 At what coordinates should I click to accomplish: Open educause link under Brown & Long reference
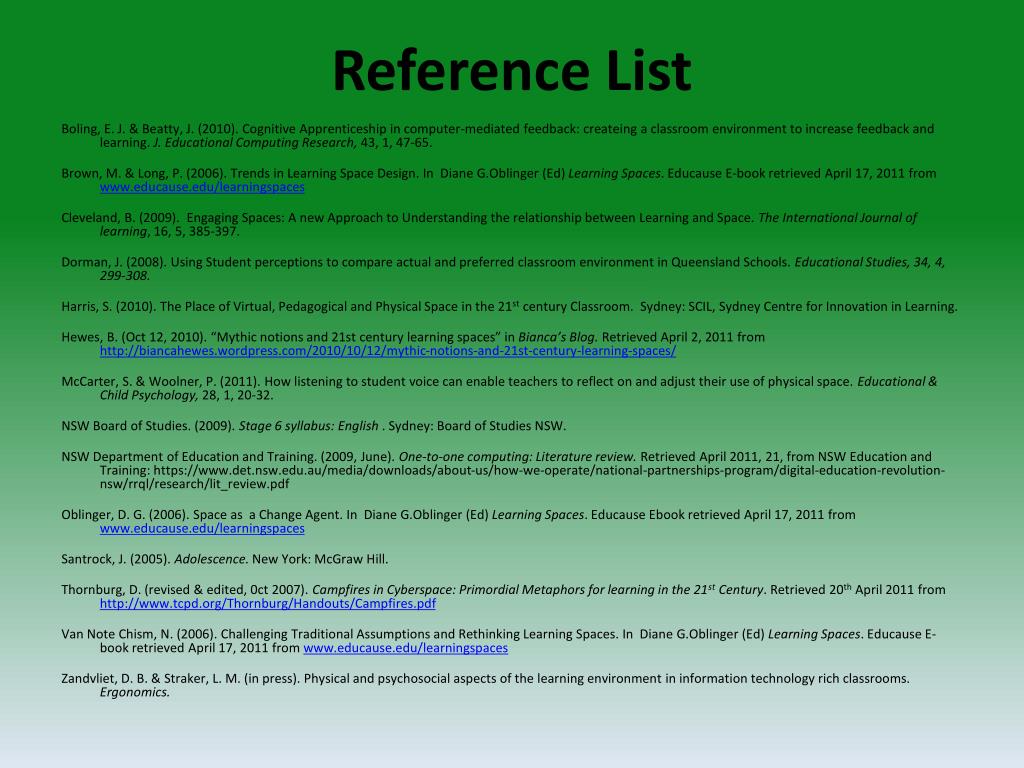[202, 187]
